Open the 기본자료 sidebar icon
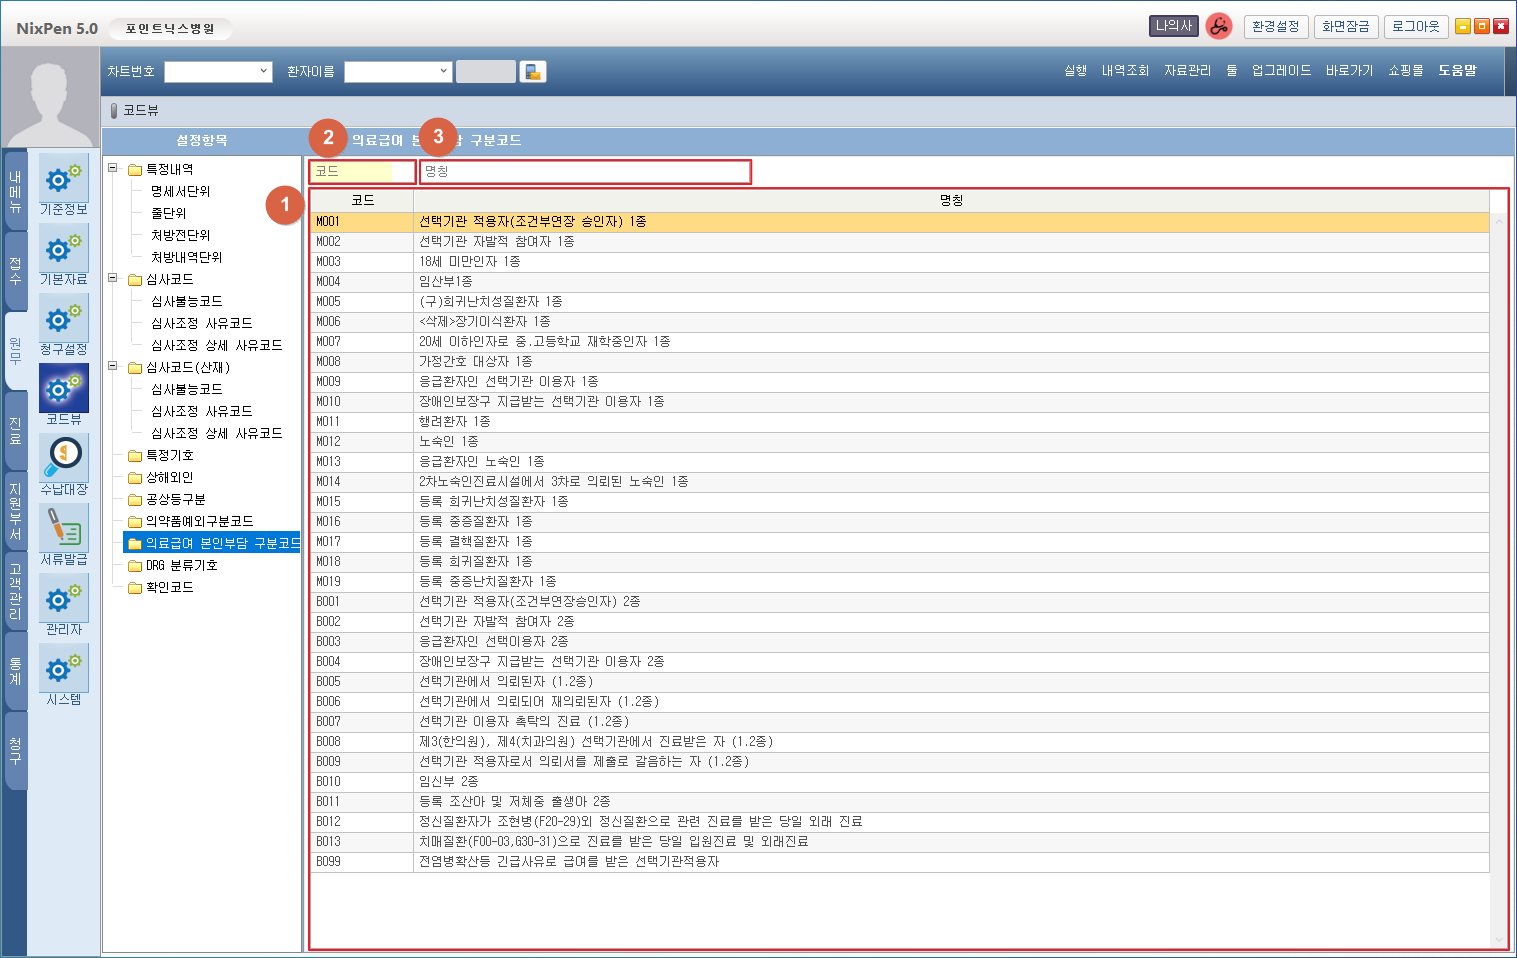Image resolution: width=1517 pixels, height=958 pixels. [x=64, y=250]
